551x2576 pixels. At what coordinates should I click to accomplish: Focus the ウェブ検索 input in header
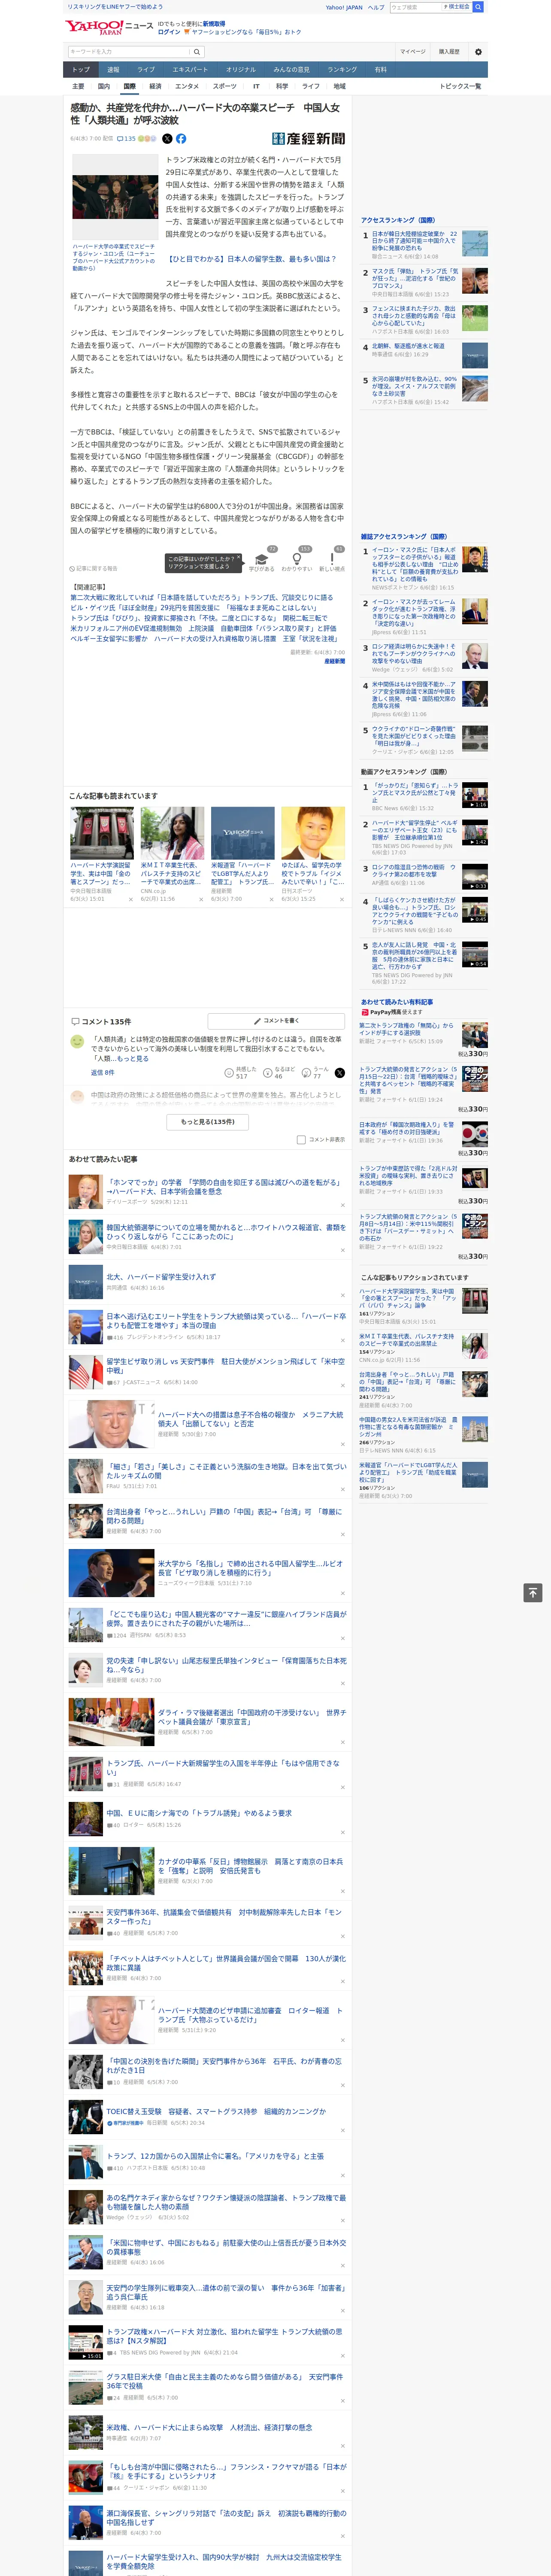415,7
